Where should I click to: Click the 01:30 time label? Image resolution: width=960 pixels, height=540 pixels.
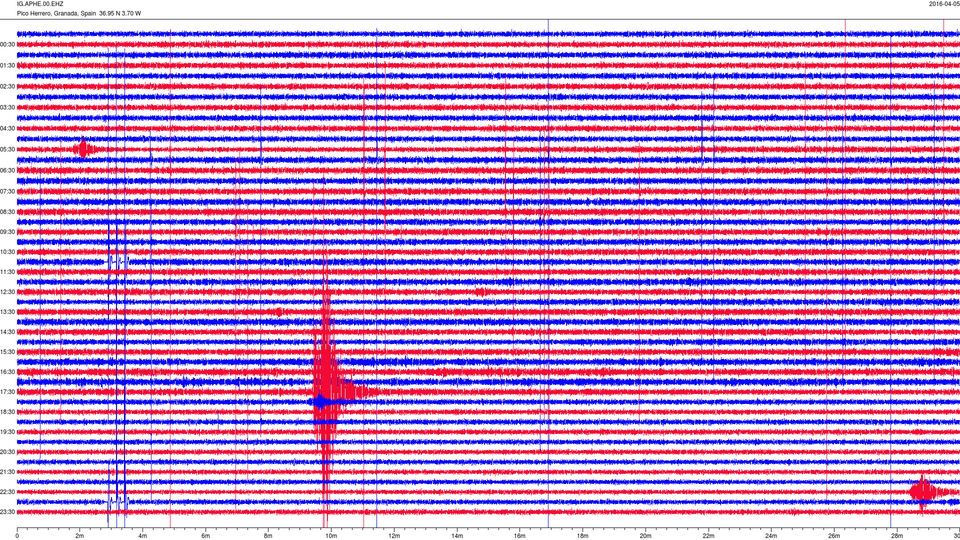click(x=7, y=66)
